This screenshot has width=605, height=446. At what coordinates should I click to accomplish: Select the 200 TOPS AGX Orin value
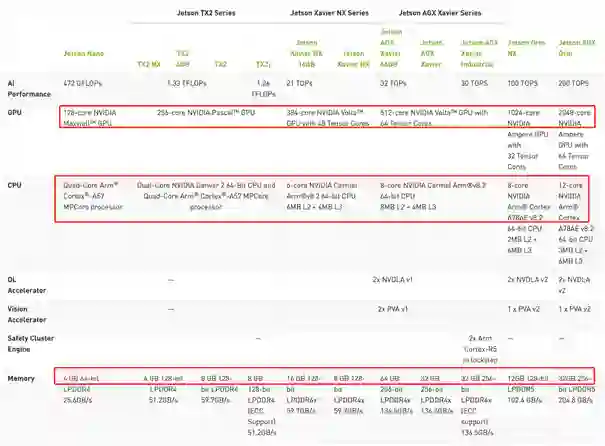(x=573, y=83)
